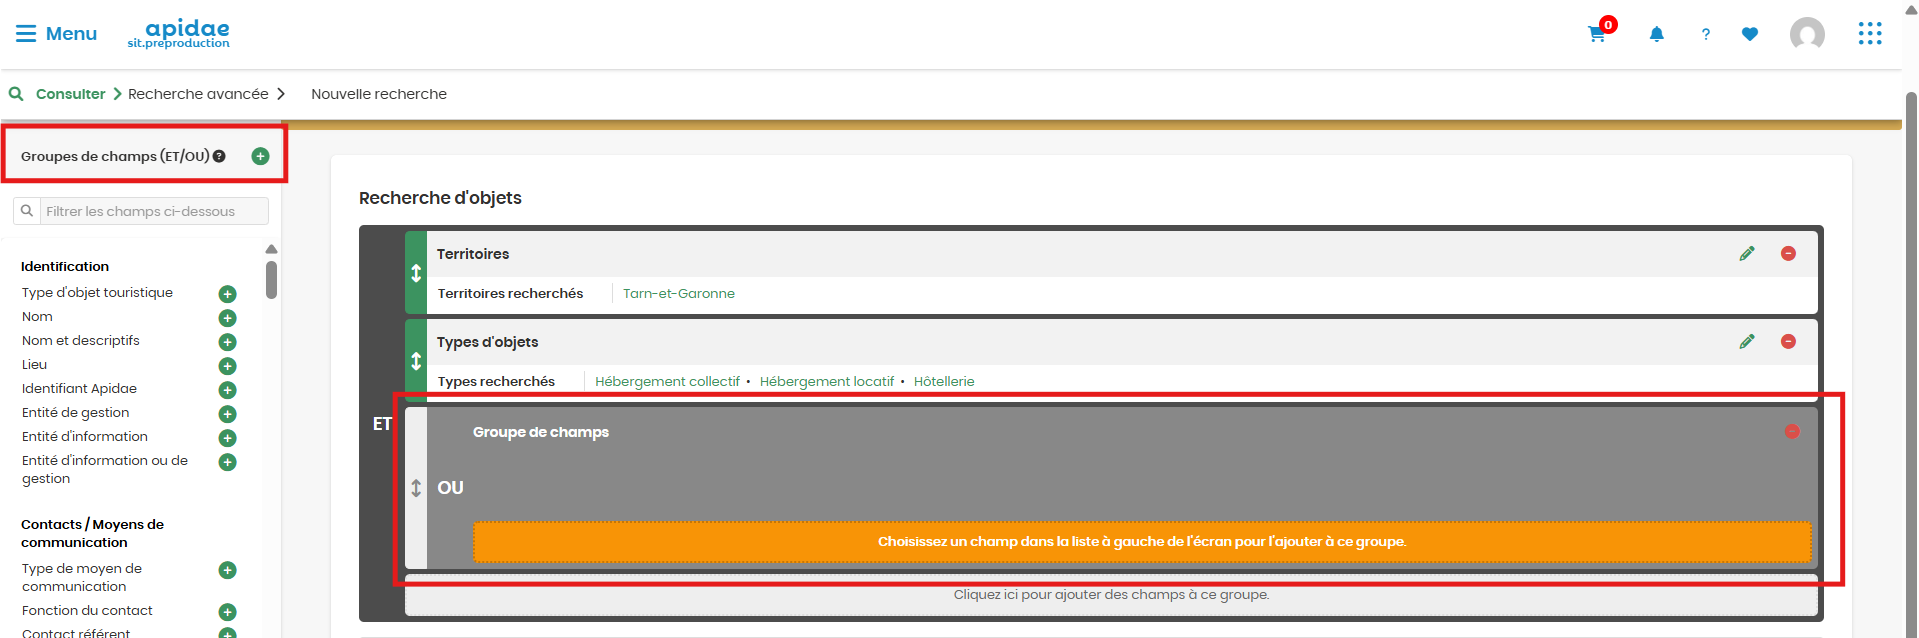Add Lieu field

pos(227,366)
